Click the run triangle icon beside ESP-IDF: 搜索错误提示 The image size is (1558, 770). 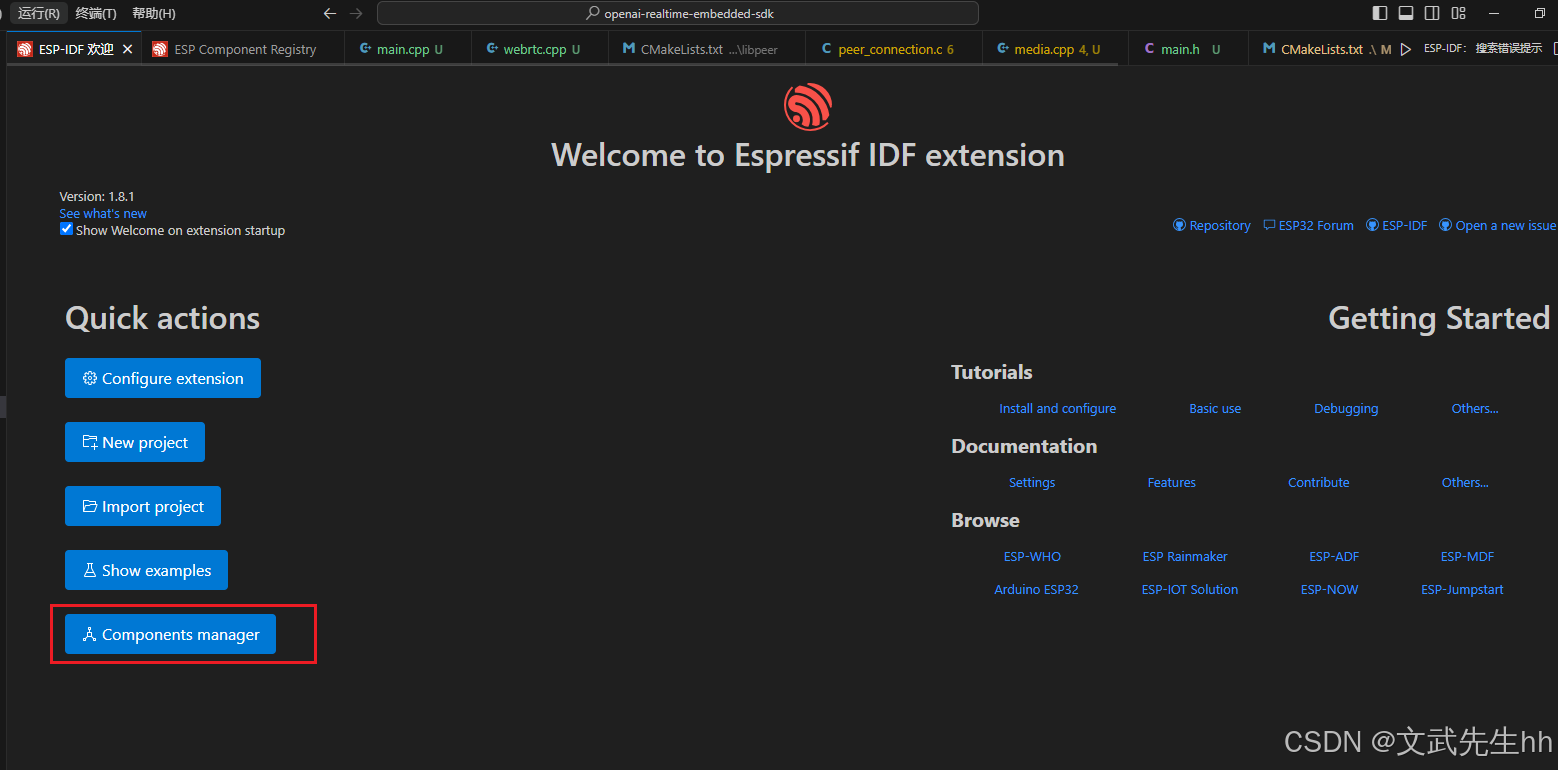click(1406, 49)
